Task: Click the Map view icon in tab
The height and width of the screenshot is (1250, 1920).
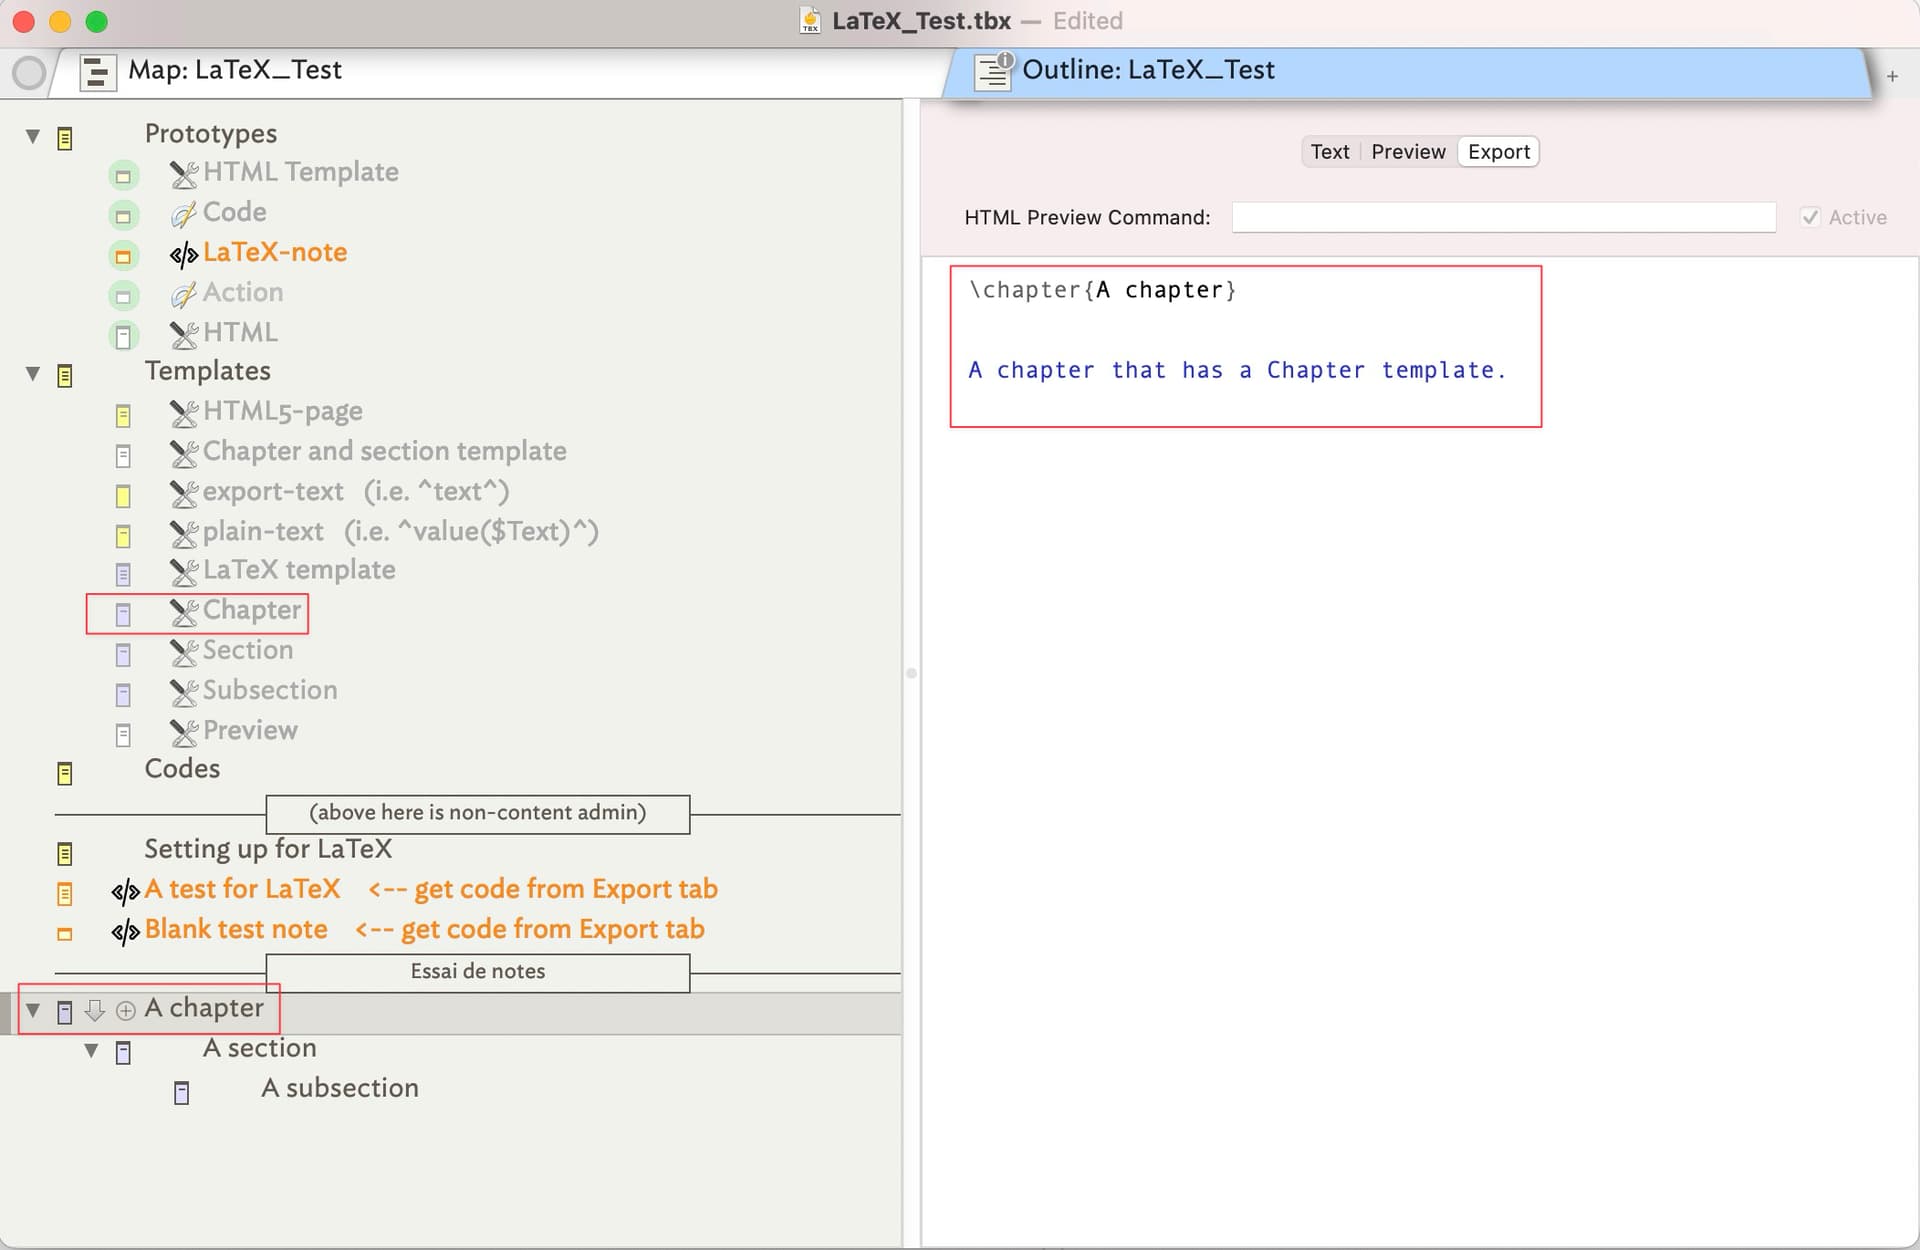Action: [x=97, y=72]
